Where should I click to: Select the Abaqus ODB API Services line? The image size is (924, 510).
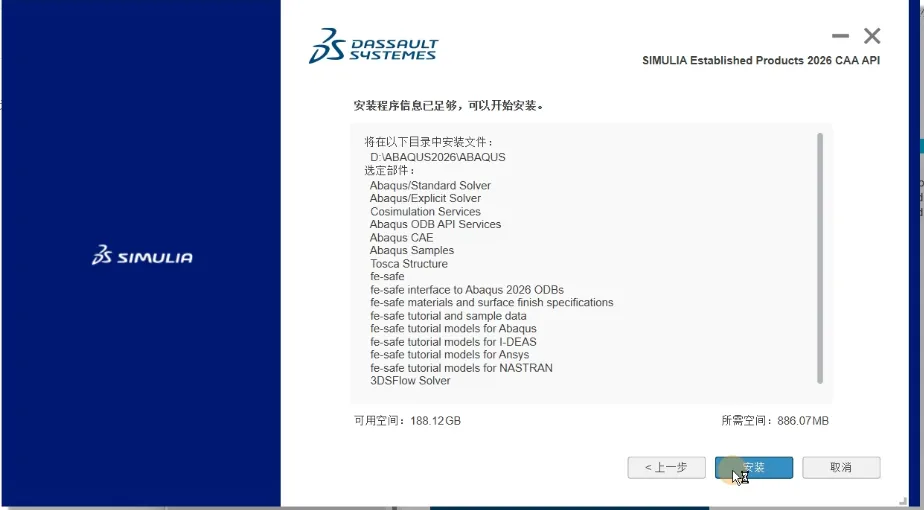435,224
